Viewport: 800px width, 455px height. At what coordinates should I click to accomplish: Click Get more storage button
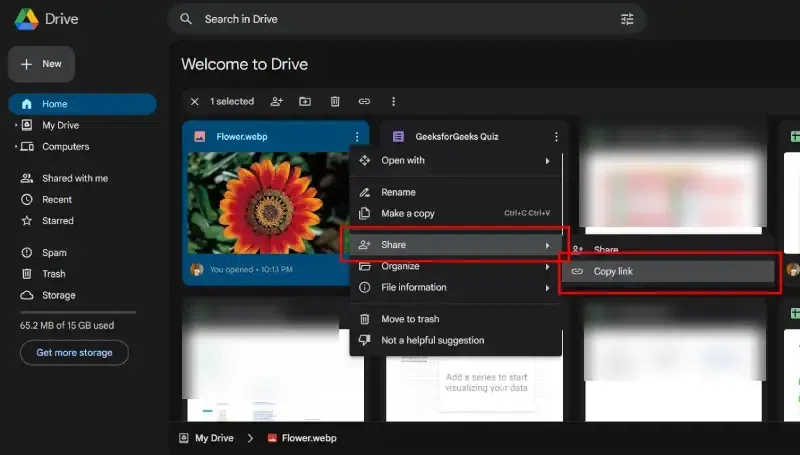[74, 353]
